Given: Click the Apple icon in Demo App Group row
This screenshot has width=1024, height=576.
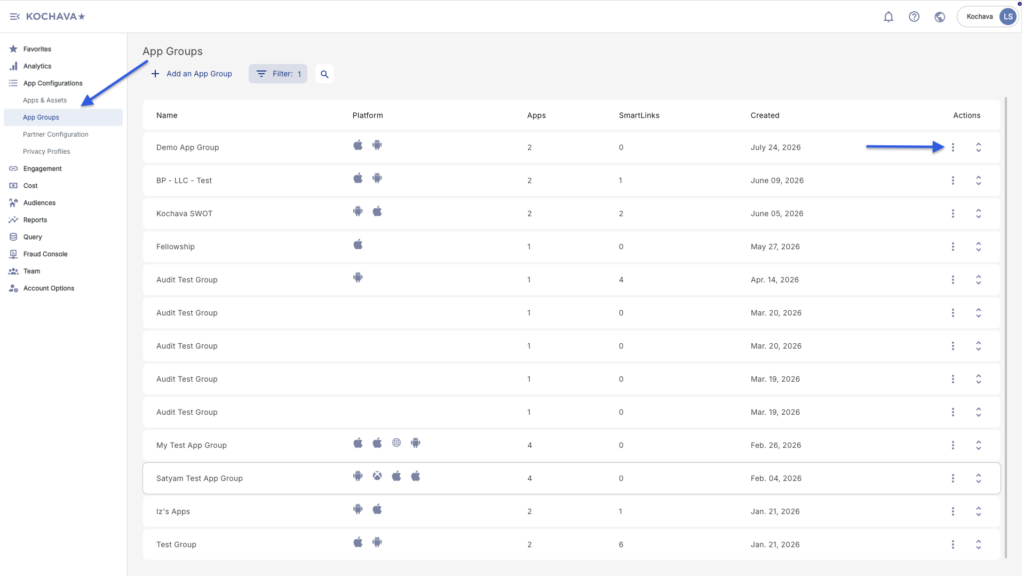Looking at the screenshot, I should point(358,145).
